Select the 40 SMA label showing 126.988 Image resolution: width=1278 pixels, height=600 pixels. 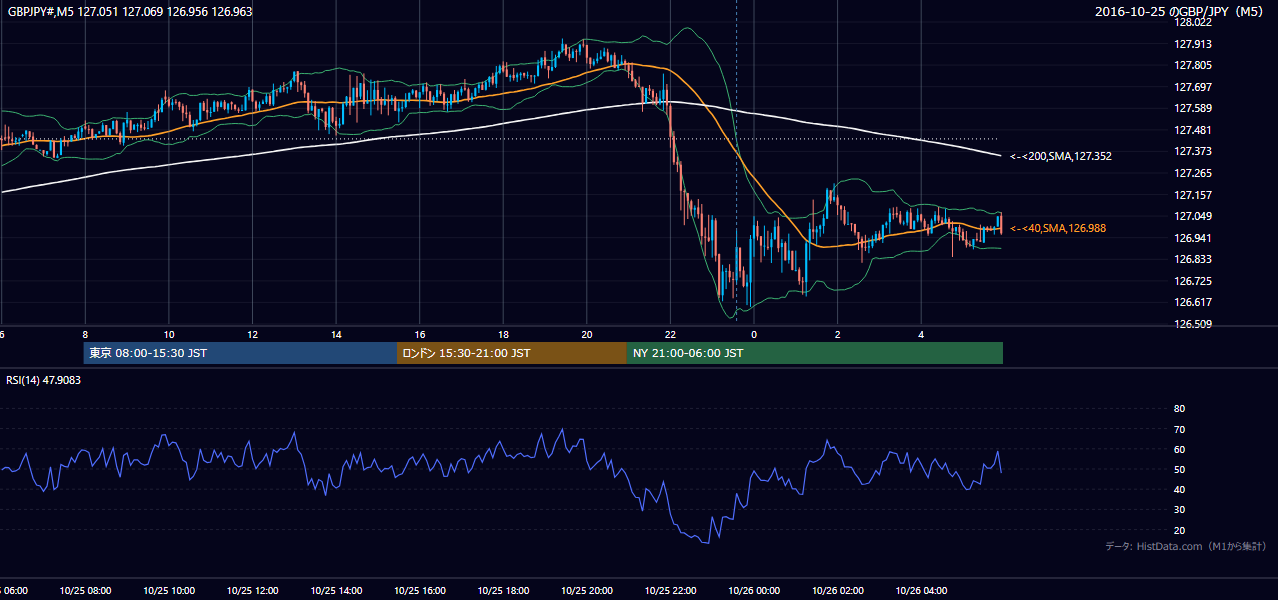pos(1058,228)
